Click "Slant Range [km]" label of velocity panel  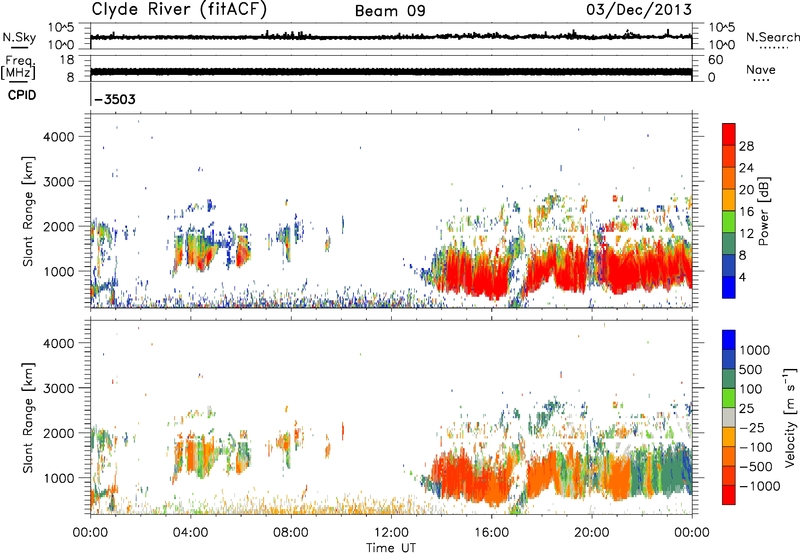pos(28,418)
